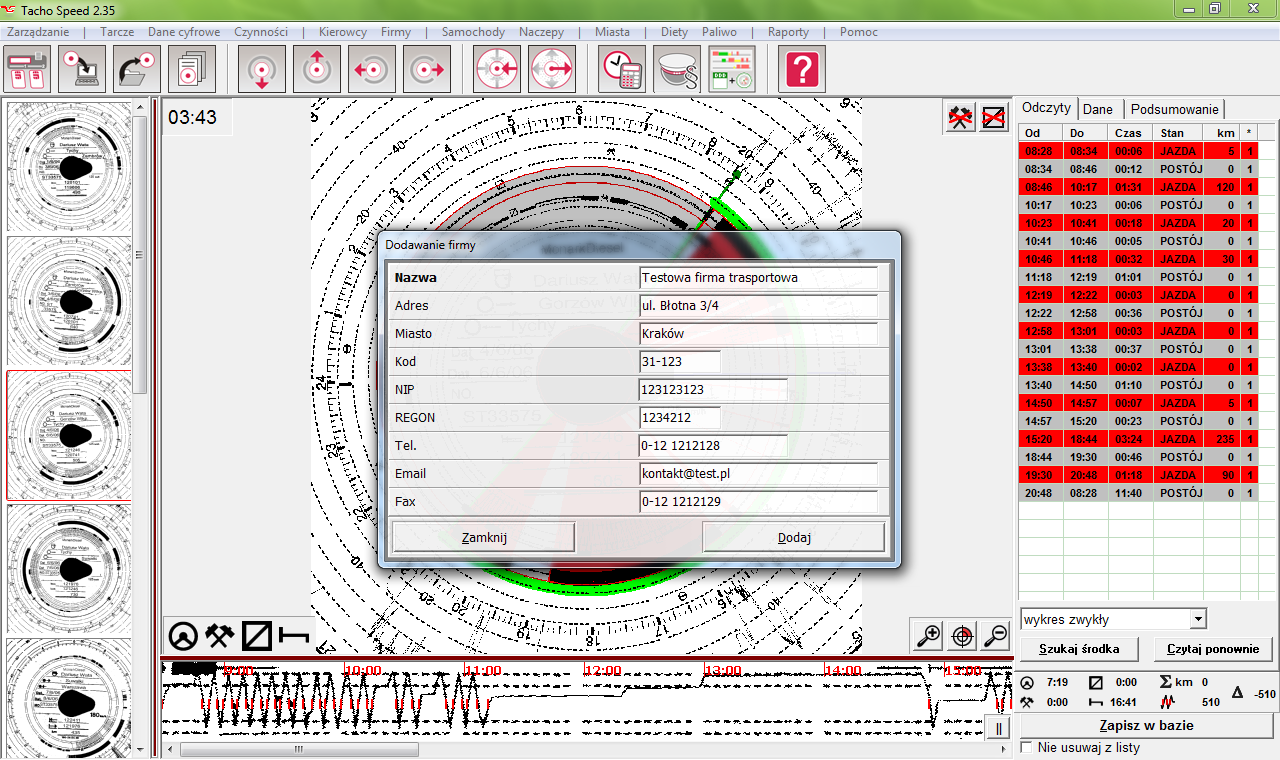
Task: Toggle the crossed-out envelope button above chart
Action: [993, 118]
